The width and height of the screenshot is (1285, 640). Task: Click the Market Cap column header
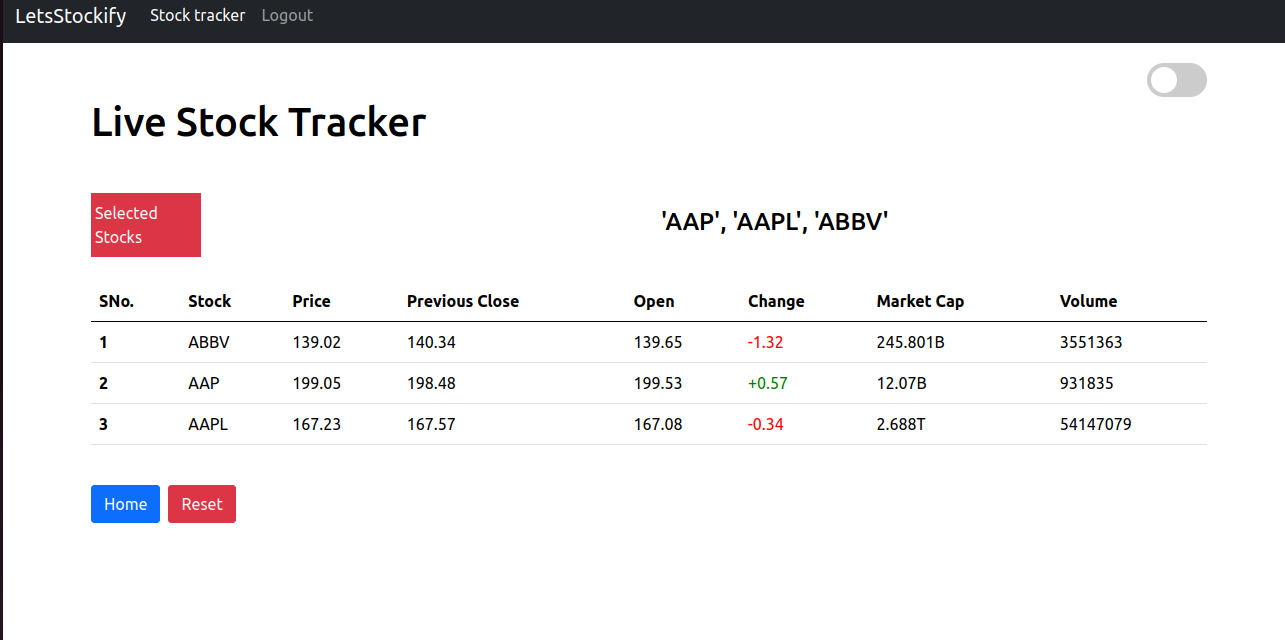[920, 301]
